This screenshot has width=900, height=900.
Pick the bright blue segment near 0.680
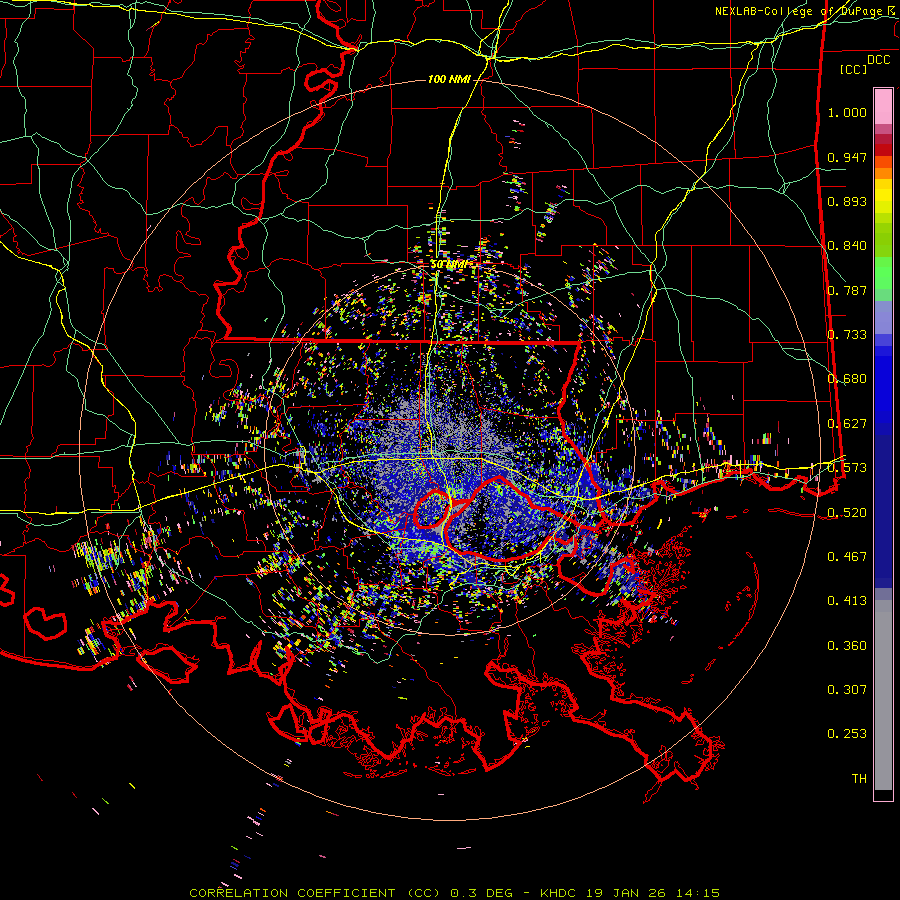click(883, 385)
